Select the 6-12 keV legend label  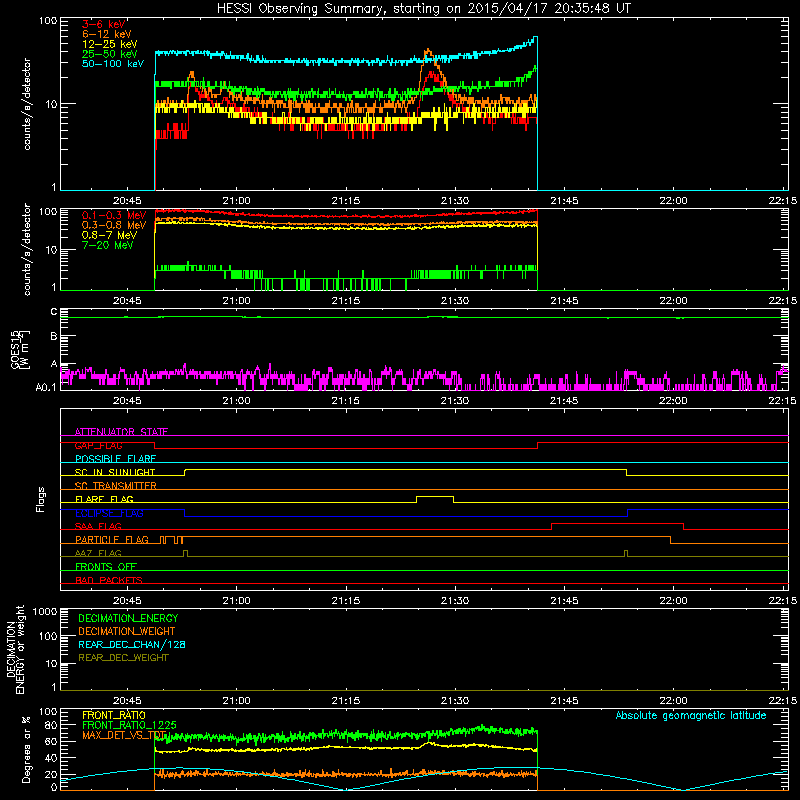coord(107,34)
